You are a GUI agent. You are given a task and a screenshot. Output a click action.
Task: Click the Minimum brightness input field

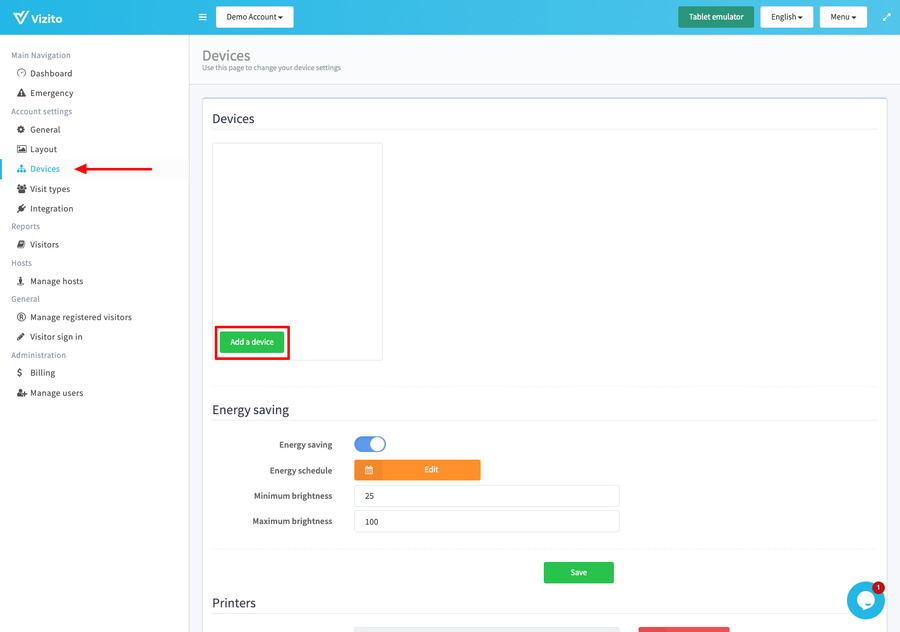pyautogui.click(x=486, y=496)
